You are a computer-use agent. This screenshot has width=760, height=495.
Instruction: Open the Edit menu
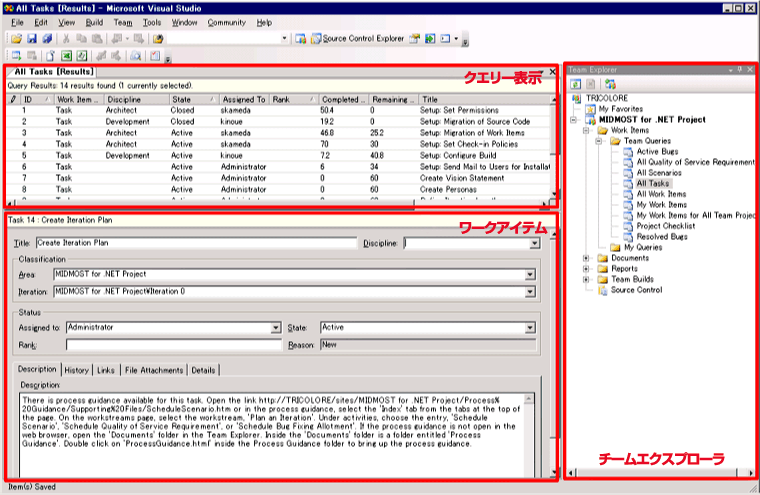tap(41, 22)
